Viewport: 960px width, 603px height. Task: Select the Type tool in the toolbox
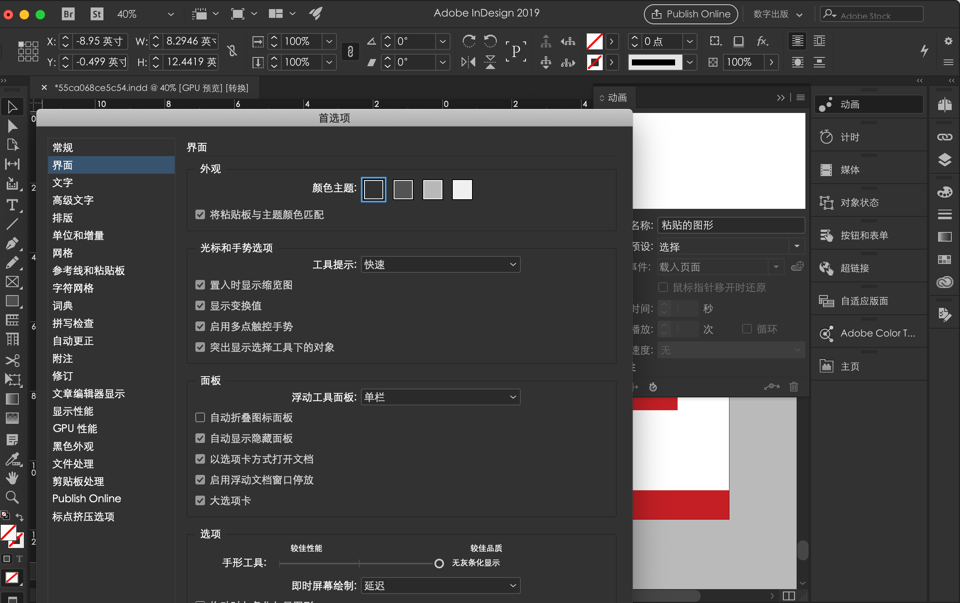pyautogui.click(x=12, y=204)
